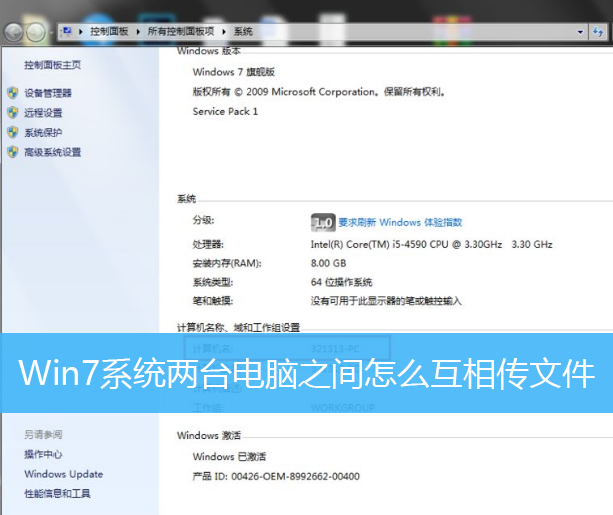Click shield icon beside 高级系统设置
The width and height of the screenshot is (613, 515).
pyautogui.click(x=13, y=152)
